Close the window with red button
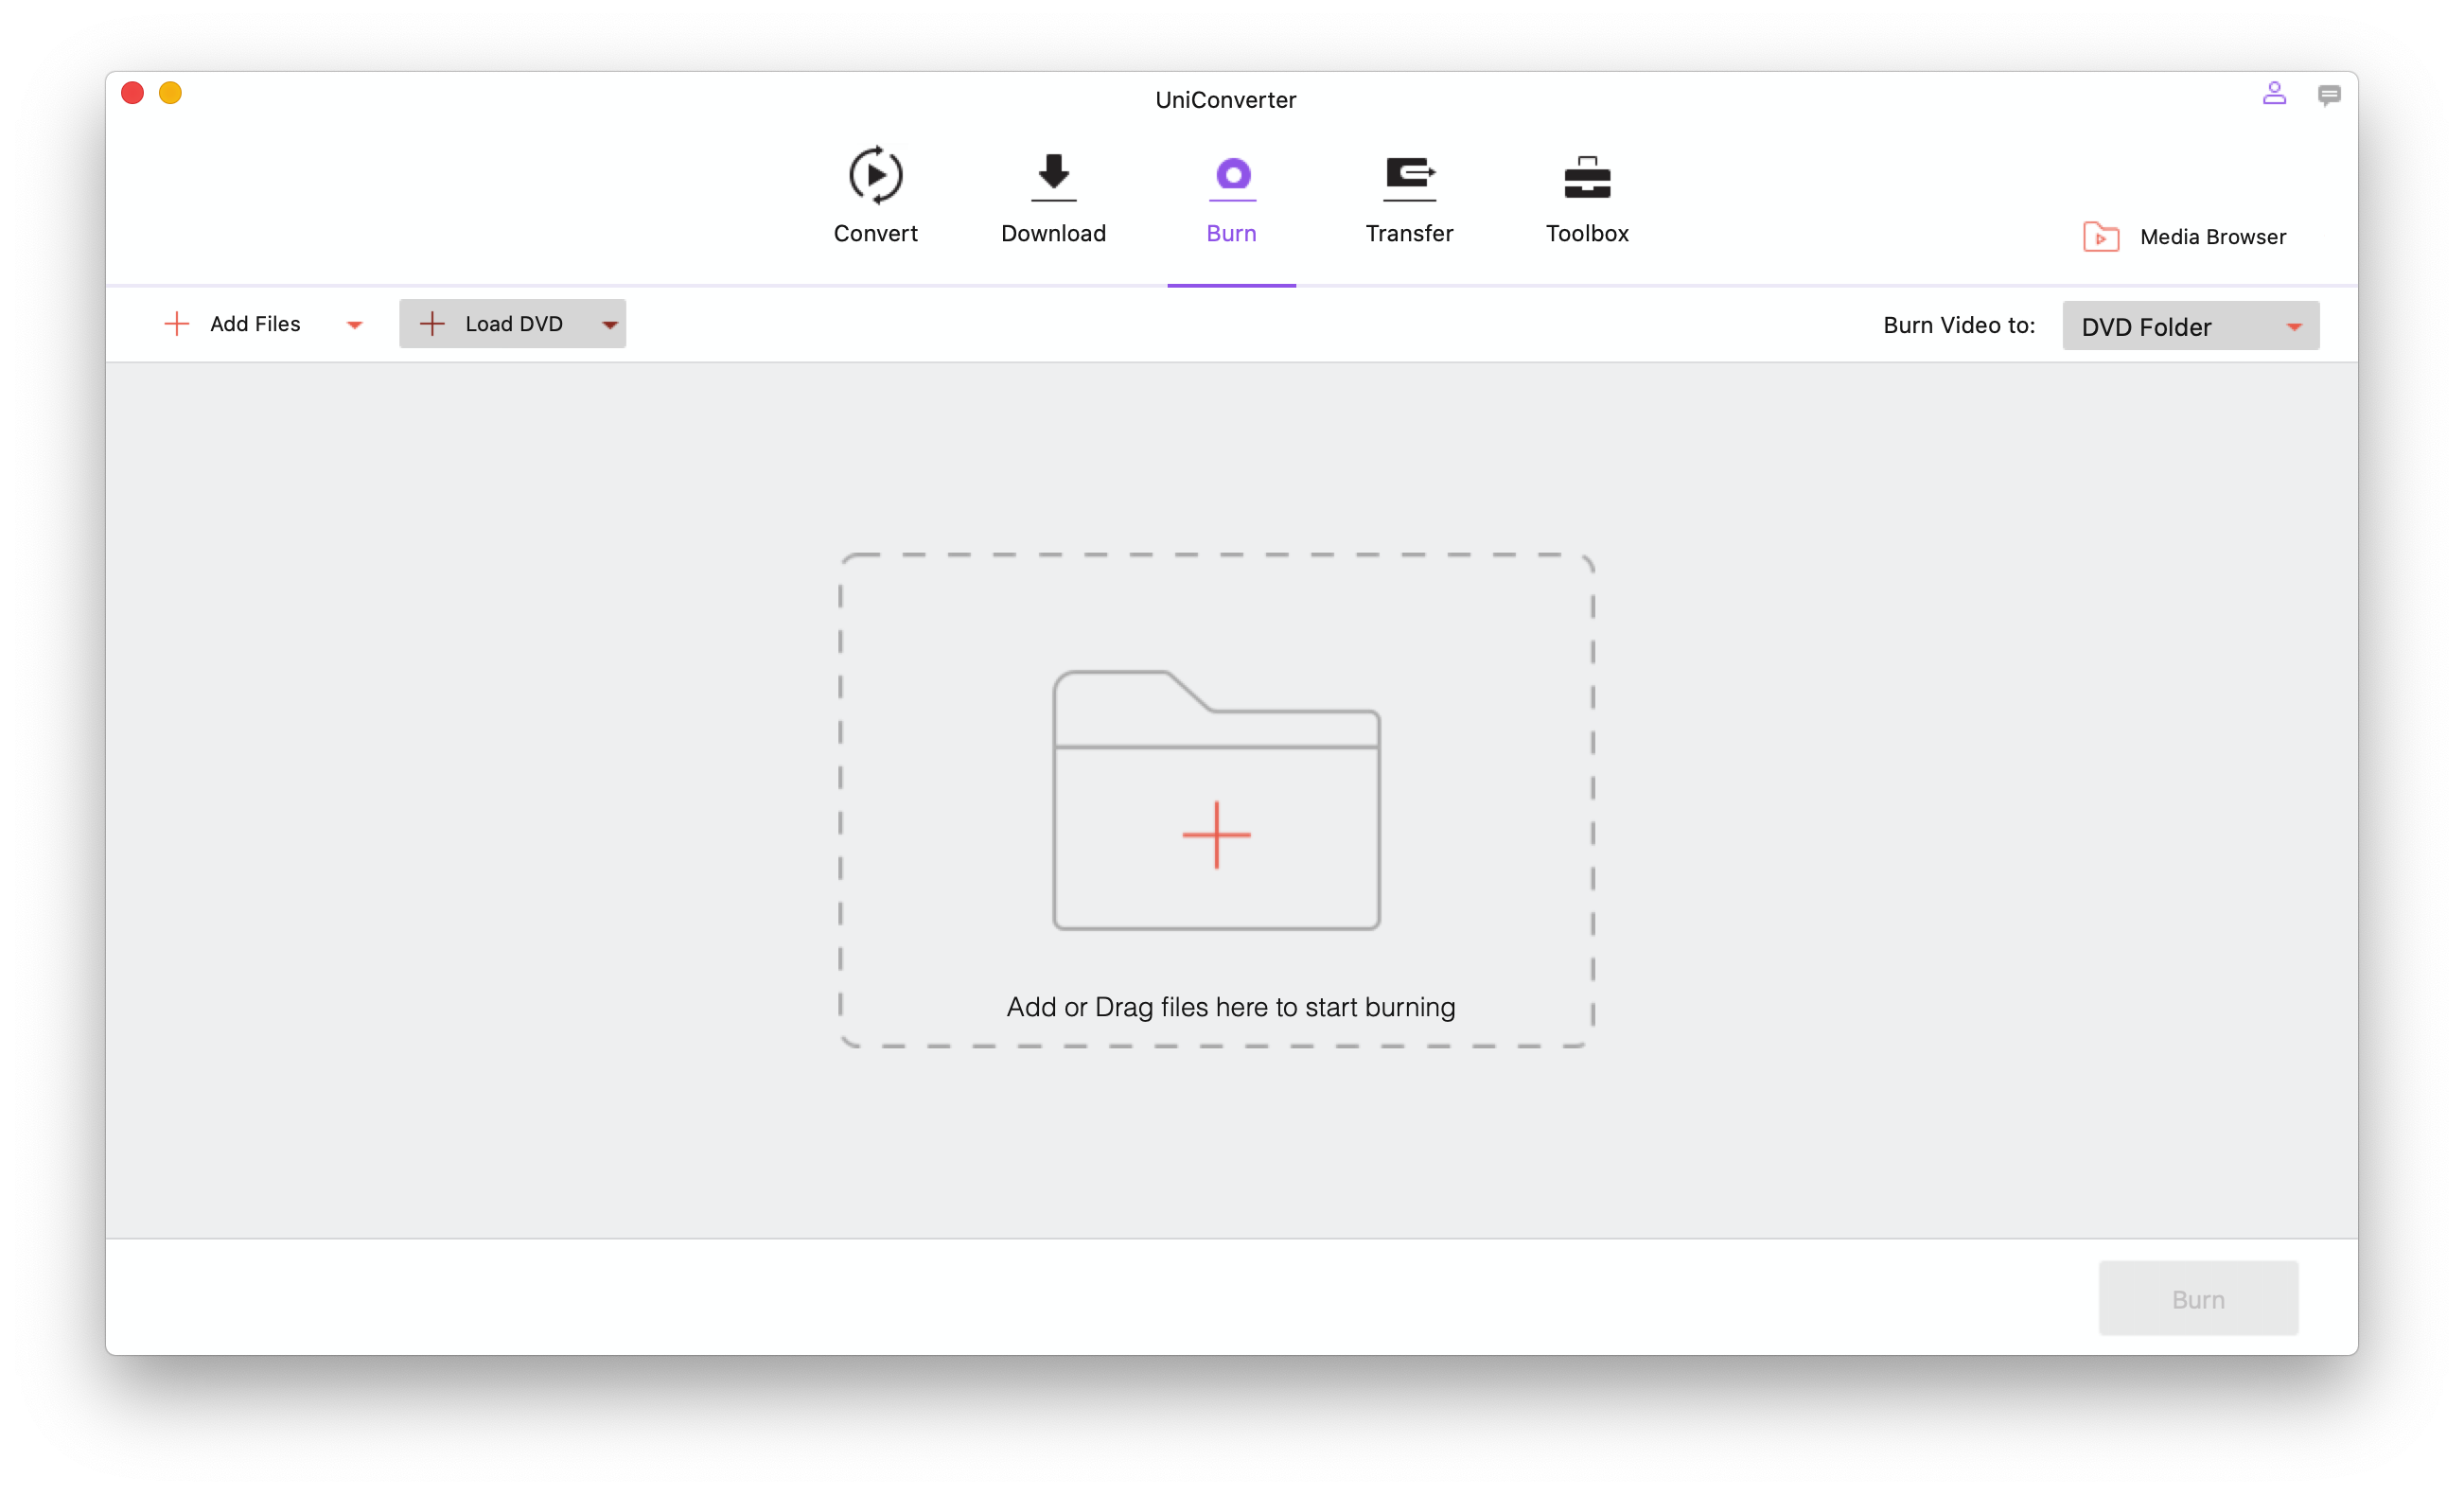The width and height of the screenshot is (2464, 1495). (132, 93)
